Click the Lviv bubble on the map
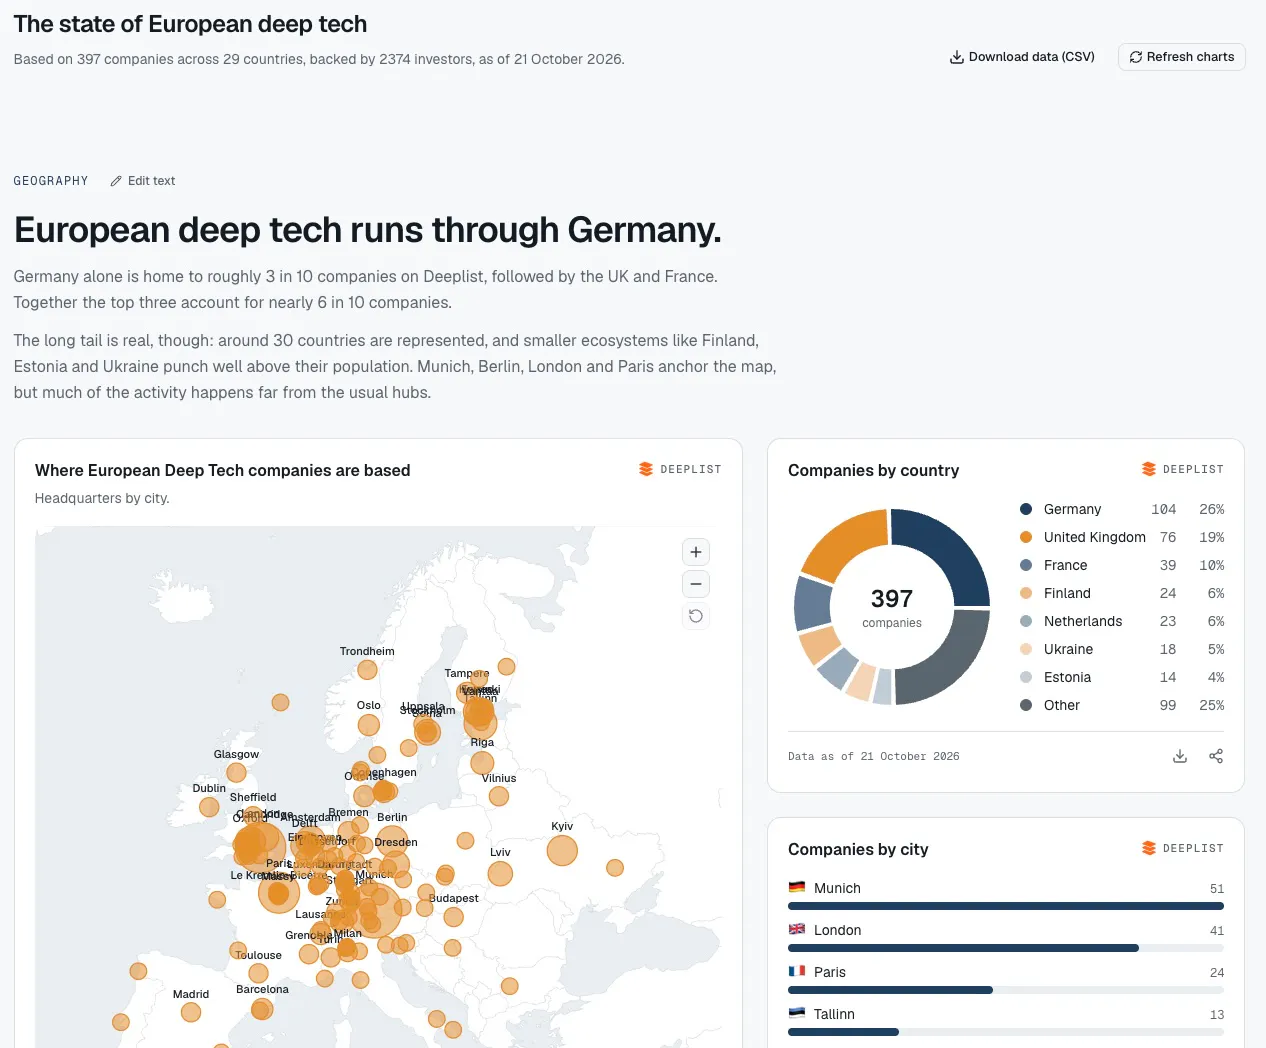The width and height of the screenshot is (1266, 1048). (x=500, y=874)
